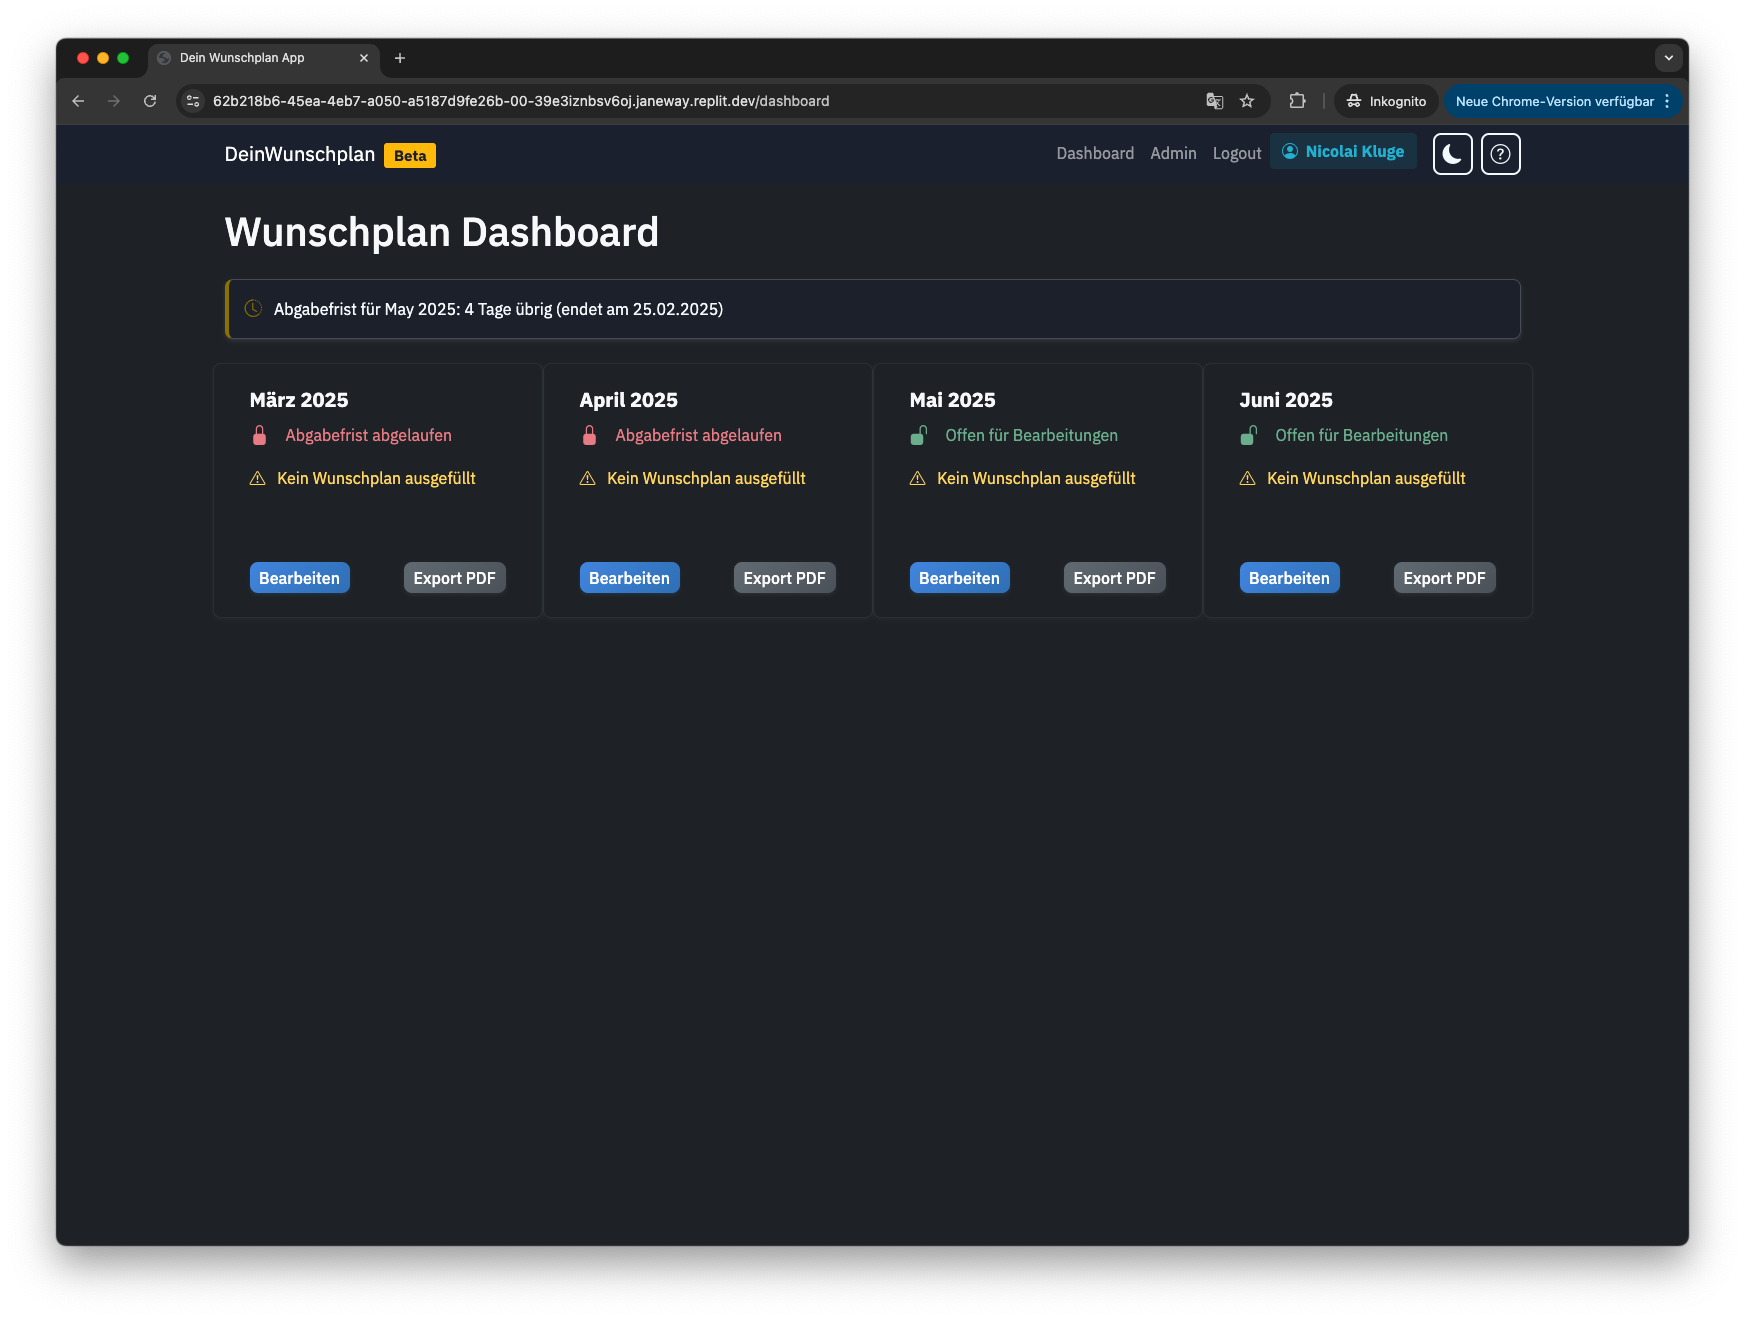Switch to the Admin section
The width and height of the screenshot is (1745, 1320).
coord(1173,153)
